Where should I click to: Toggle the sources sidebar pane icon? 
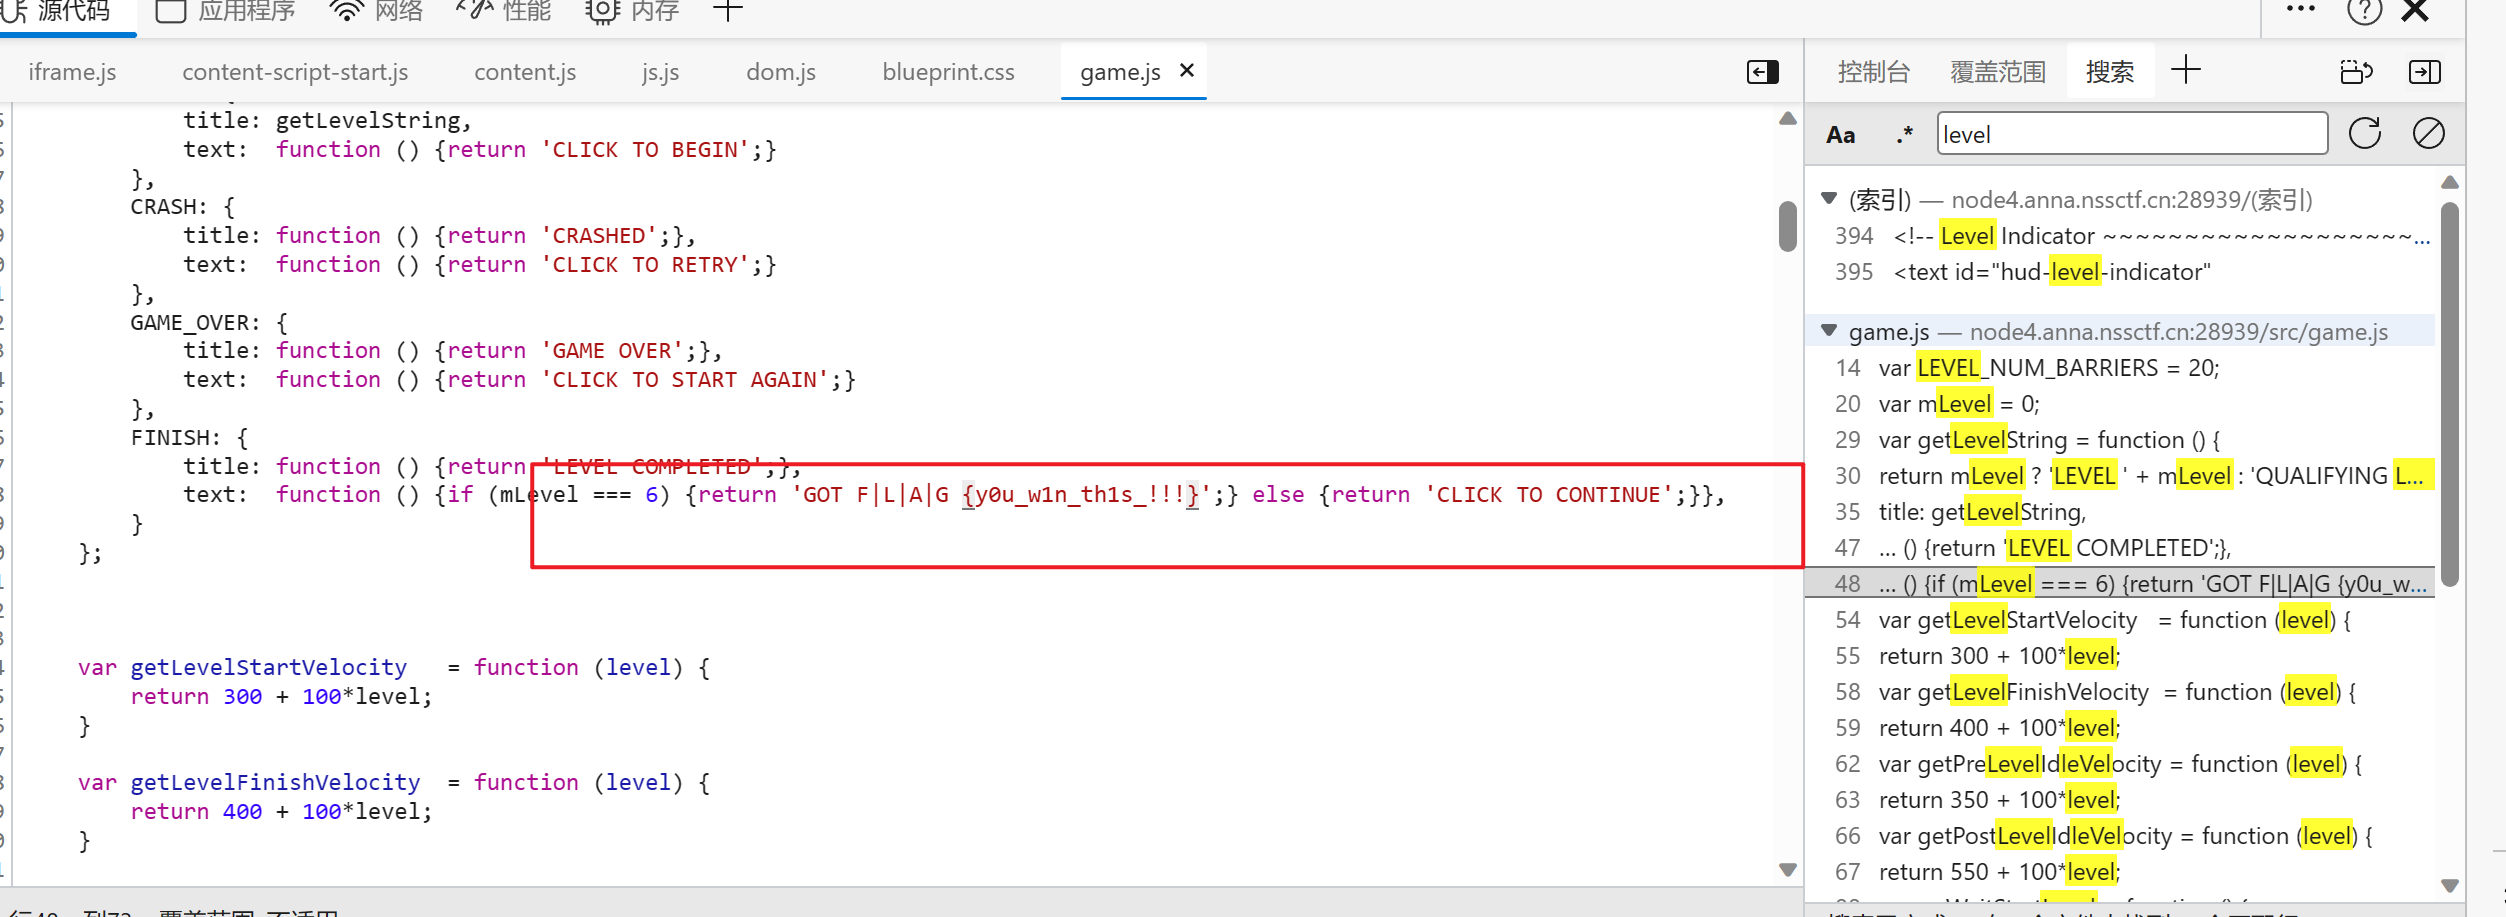point(1763,72)
